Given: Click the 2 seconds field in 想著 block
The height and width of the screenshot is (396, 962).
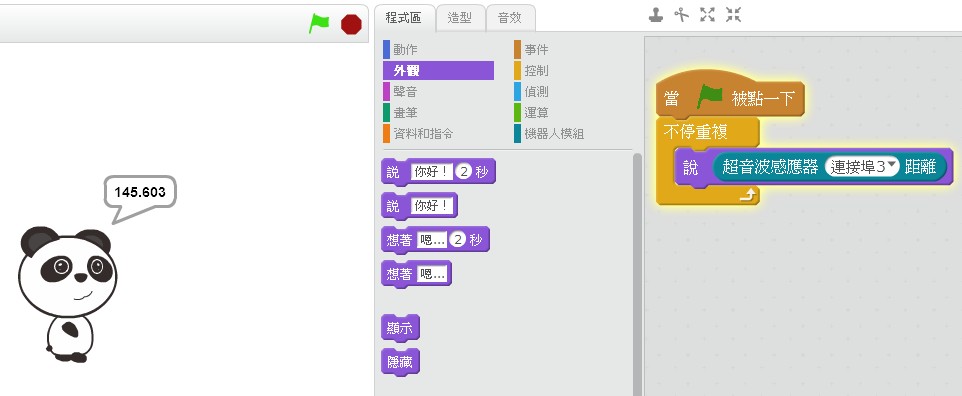Looking at the screenshot, I should [x=458, y=240].
